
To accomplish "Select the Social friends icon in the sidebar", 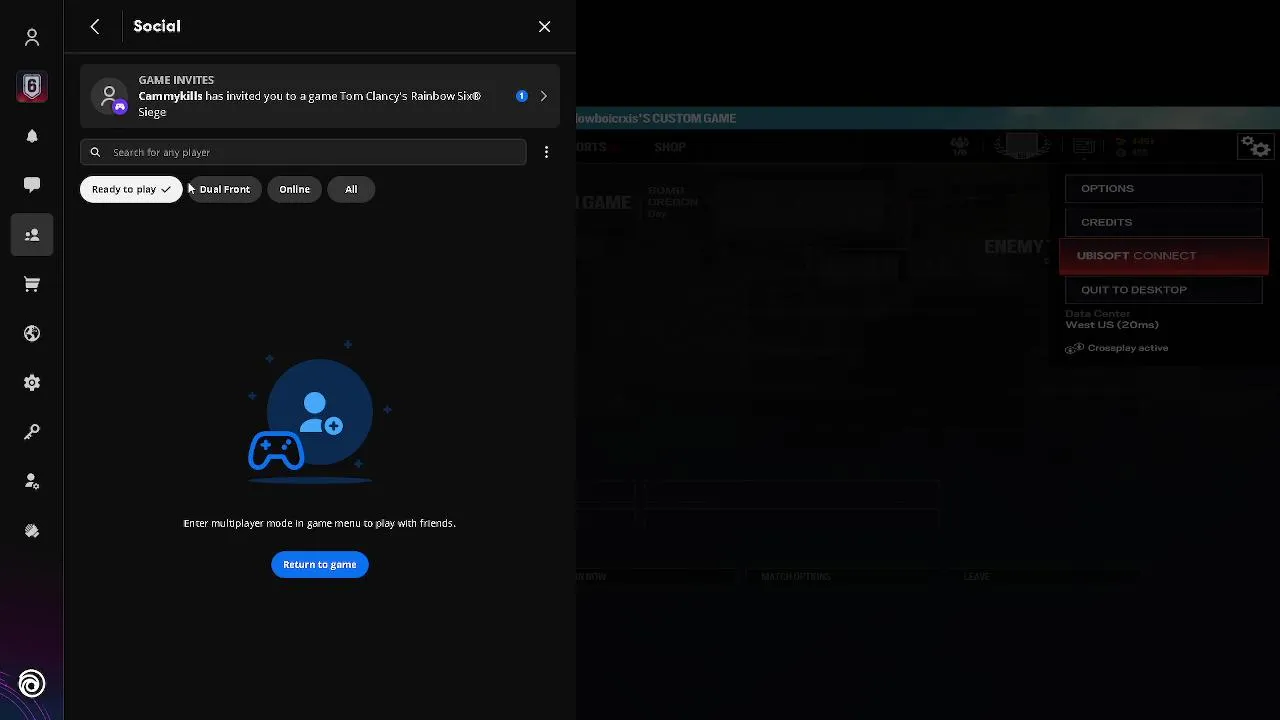I will (x=32, y=235).
